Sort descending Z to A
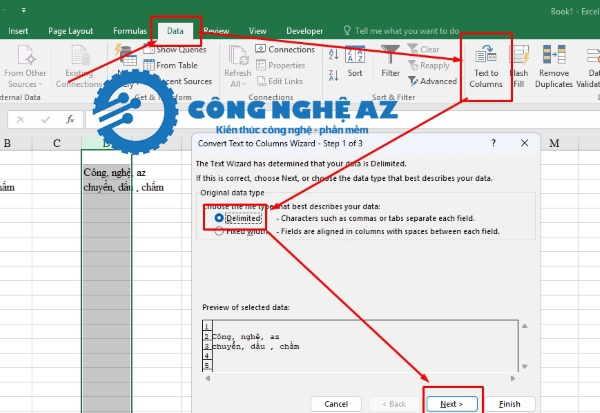The height and width of the screenshot is (413, 600). [333, 75]
